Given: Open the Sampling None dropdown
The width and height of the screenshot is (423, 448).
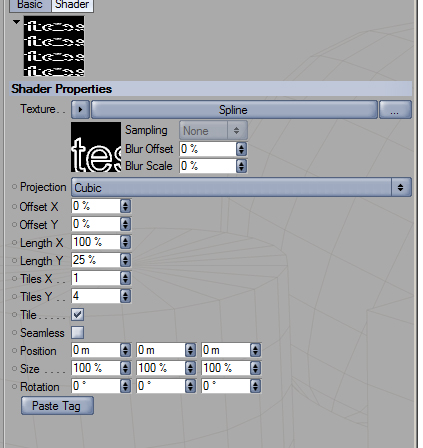Looking at the screenshot, I should click(x=213, y=130).
